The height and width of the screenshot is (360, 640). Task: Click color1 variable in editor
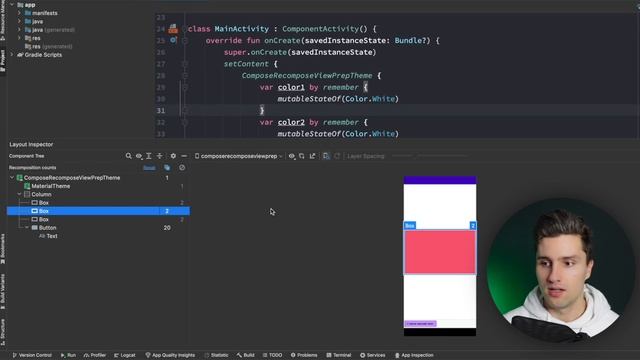tap(291, 87)
